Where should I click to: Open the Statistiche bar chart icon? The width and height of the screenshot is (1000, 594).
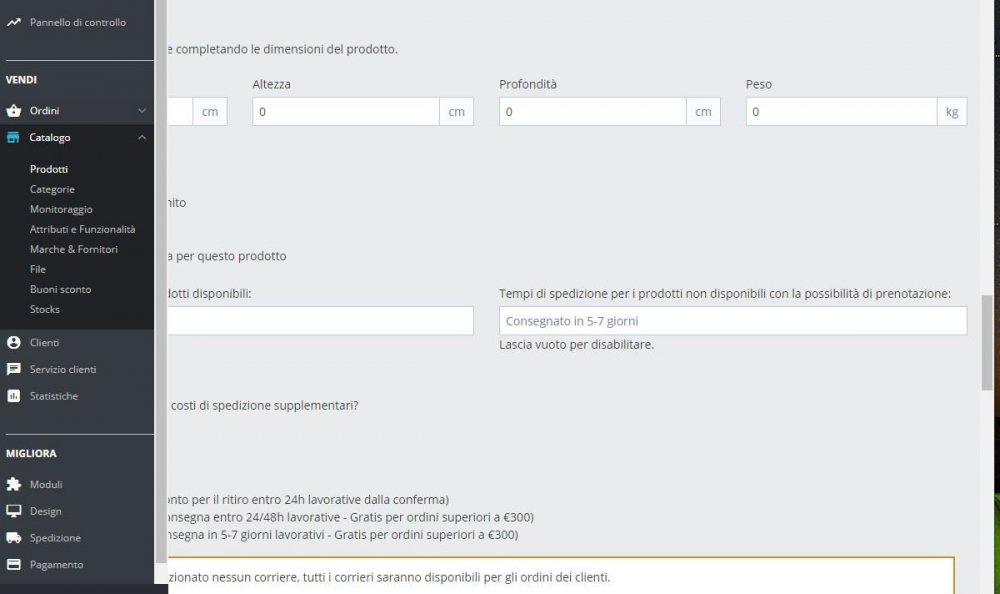pos(13,396)
